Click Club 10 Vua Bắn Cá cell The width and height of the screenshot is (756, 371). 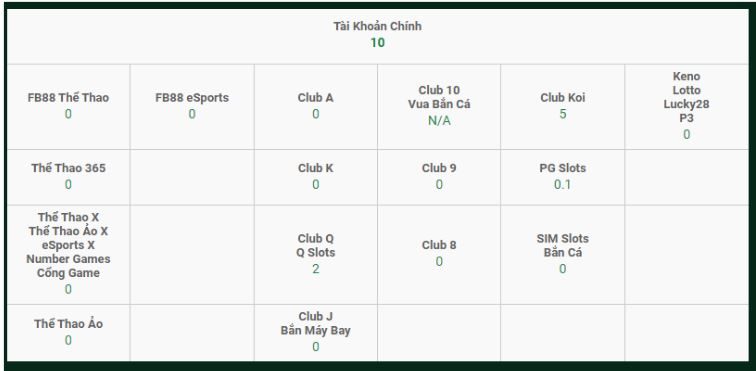[439, 106]
